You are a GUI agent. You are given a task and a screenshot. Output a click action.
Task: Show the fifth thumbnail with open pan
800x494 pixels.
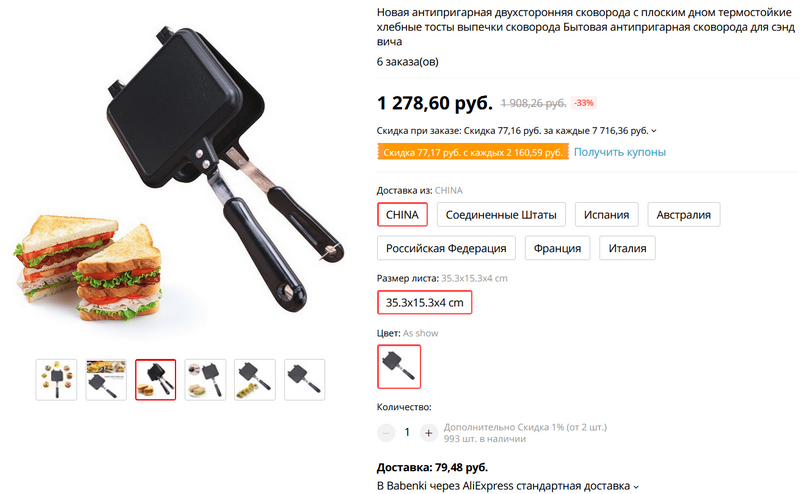tap(255, 380)
